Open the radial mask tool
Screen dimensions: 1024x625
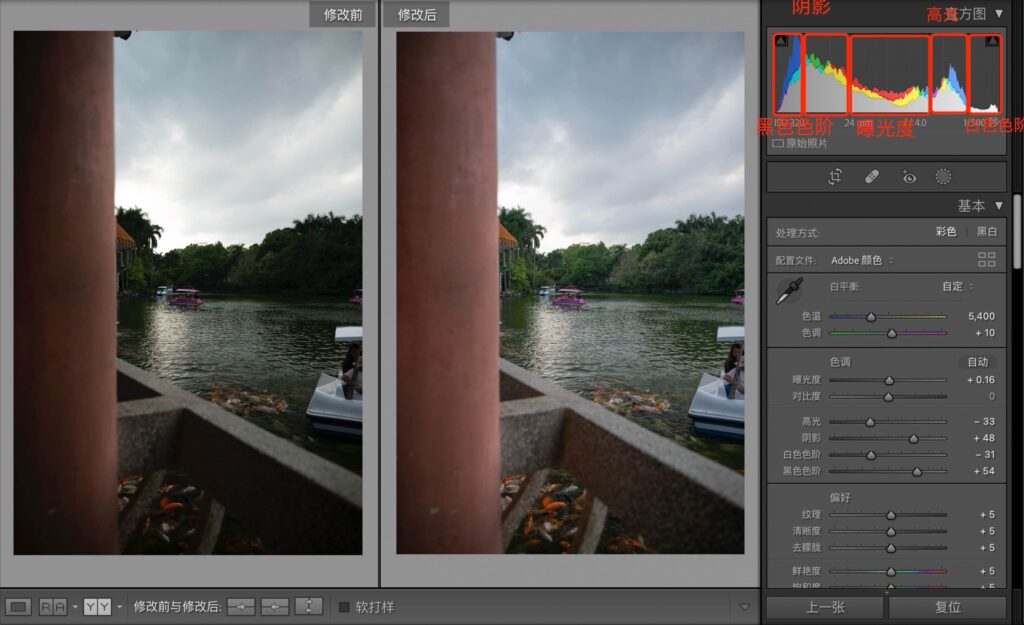(x=943, y=177)
